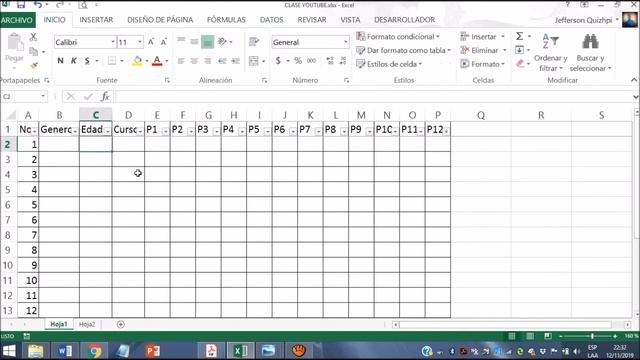Toggle align text right
This screenshot has height=360, width=640.
(207, 61)
